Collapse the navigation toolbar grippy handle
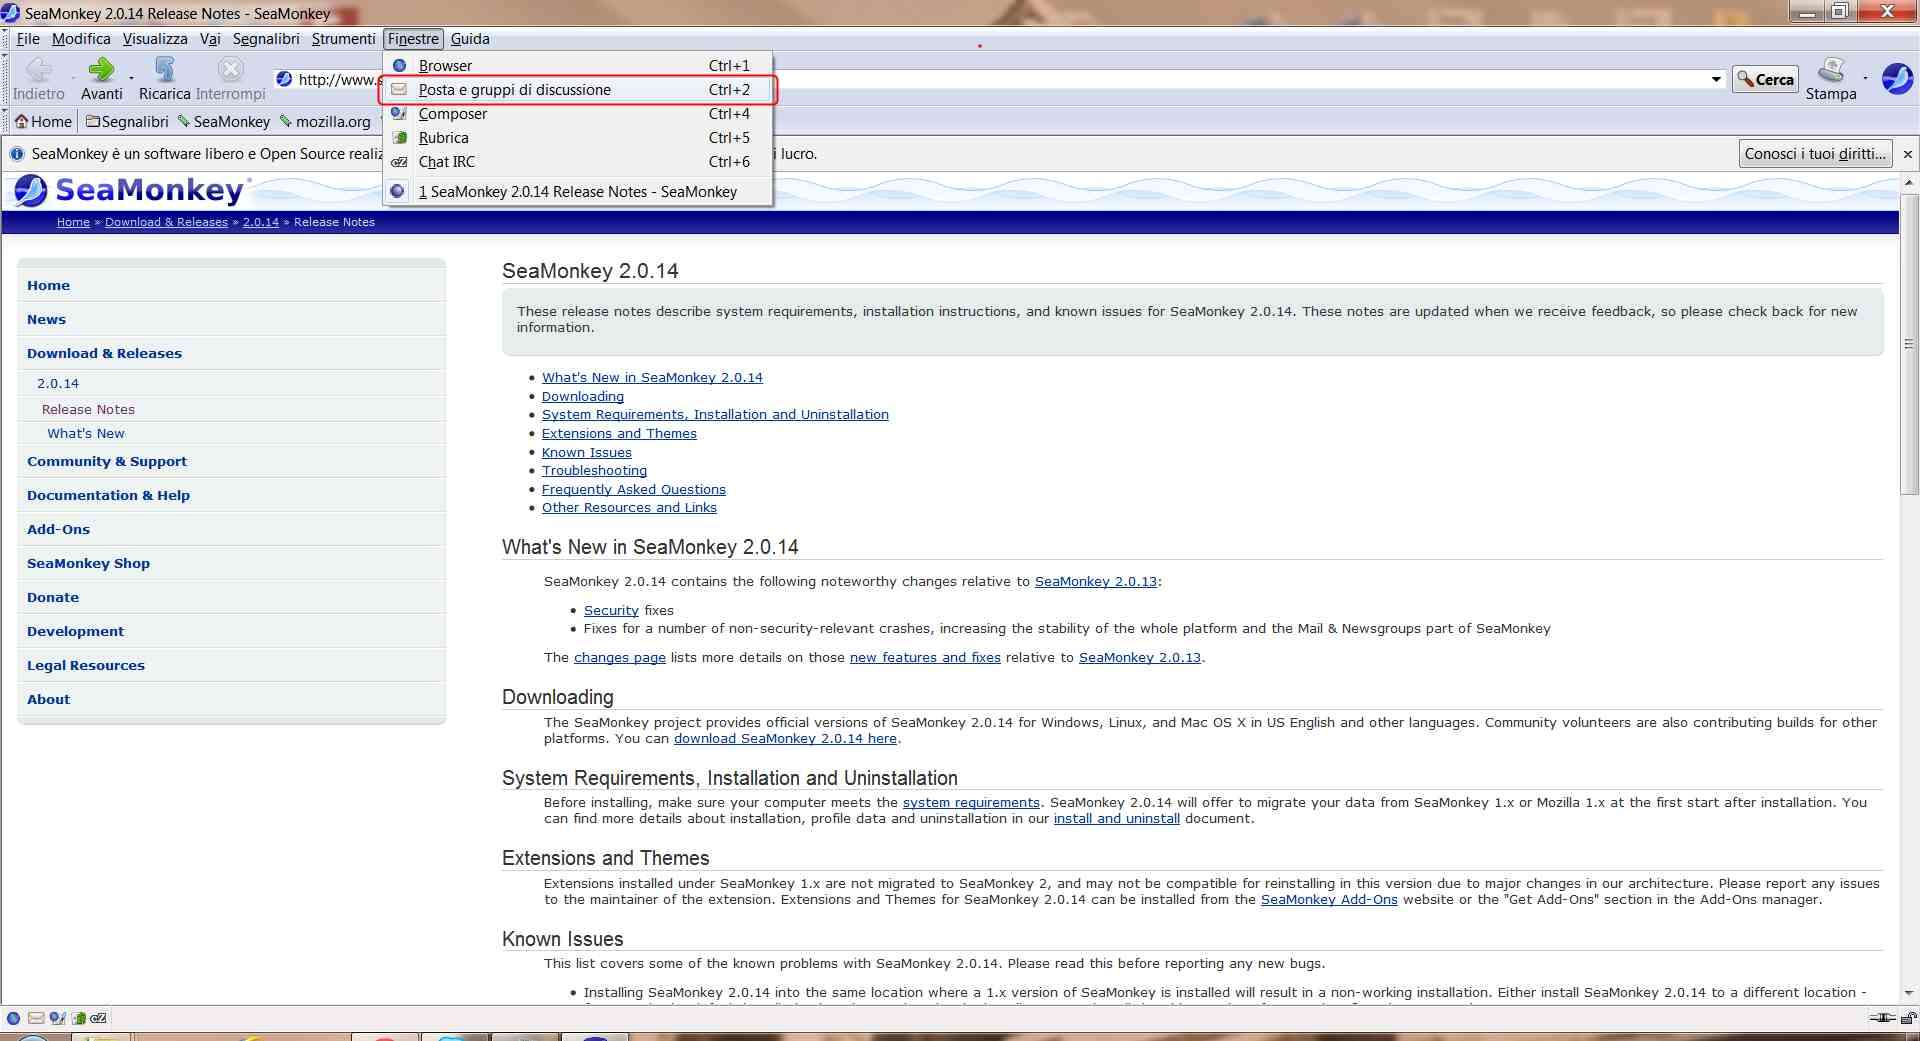 6,78
